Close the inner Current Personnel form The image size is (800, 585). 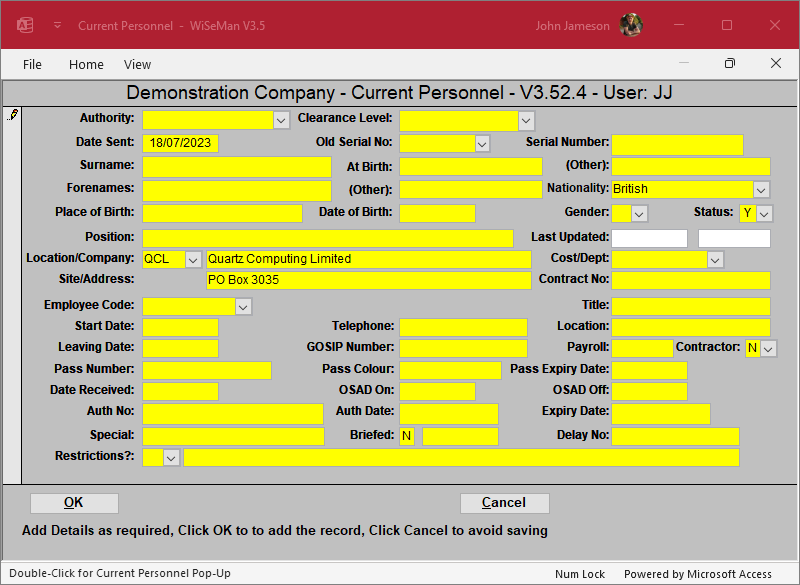coord(775,64)
